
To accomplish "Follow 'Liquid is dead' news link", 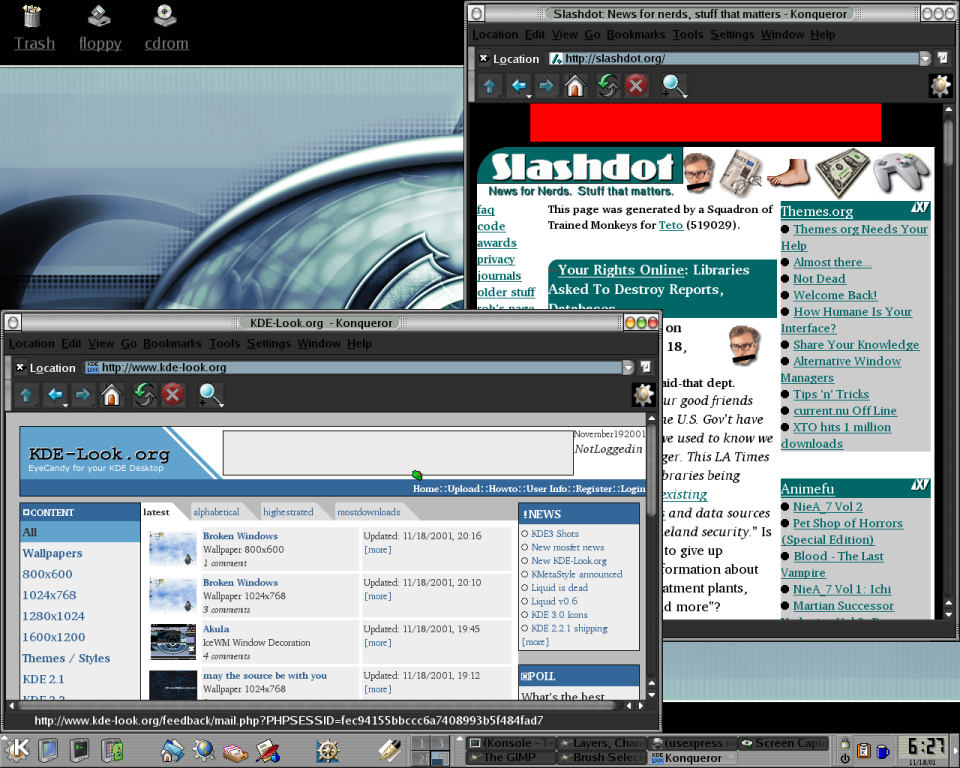I will (x=559, y=587).
